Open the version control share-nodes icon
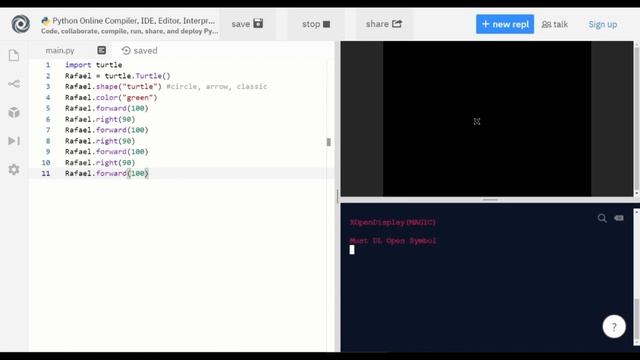 click(14, 84)
